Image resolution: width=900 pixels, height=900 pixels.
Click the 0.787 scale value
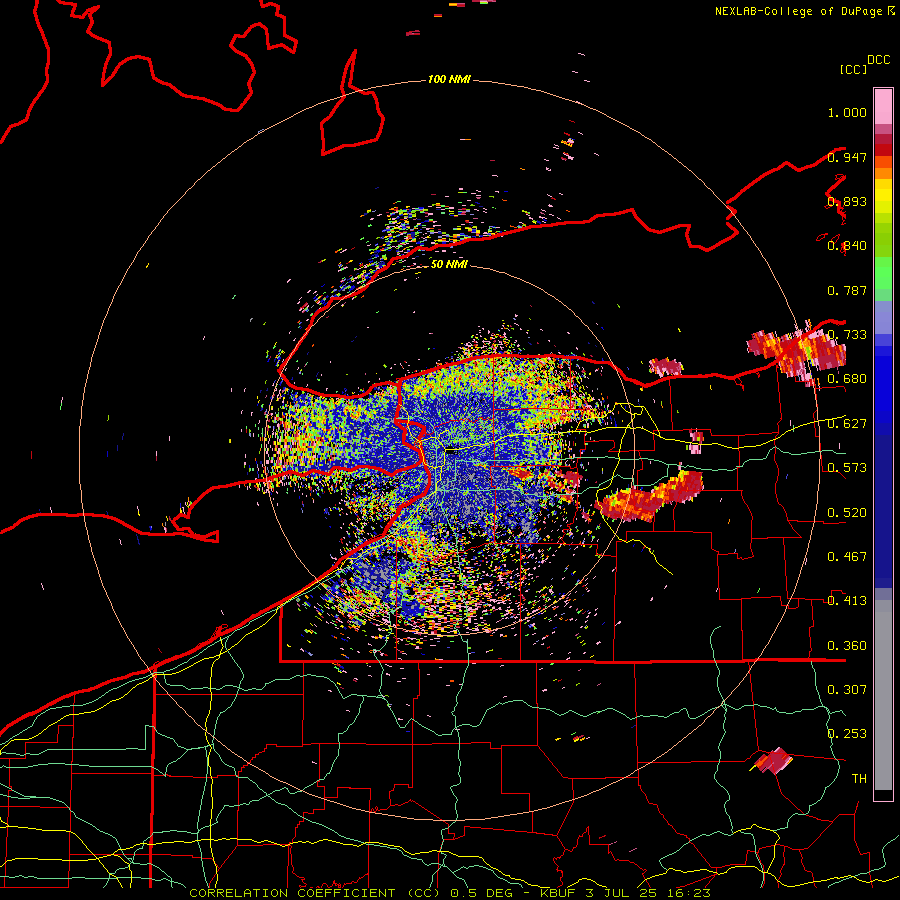point(847,290)
